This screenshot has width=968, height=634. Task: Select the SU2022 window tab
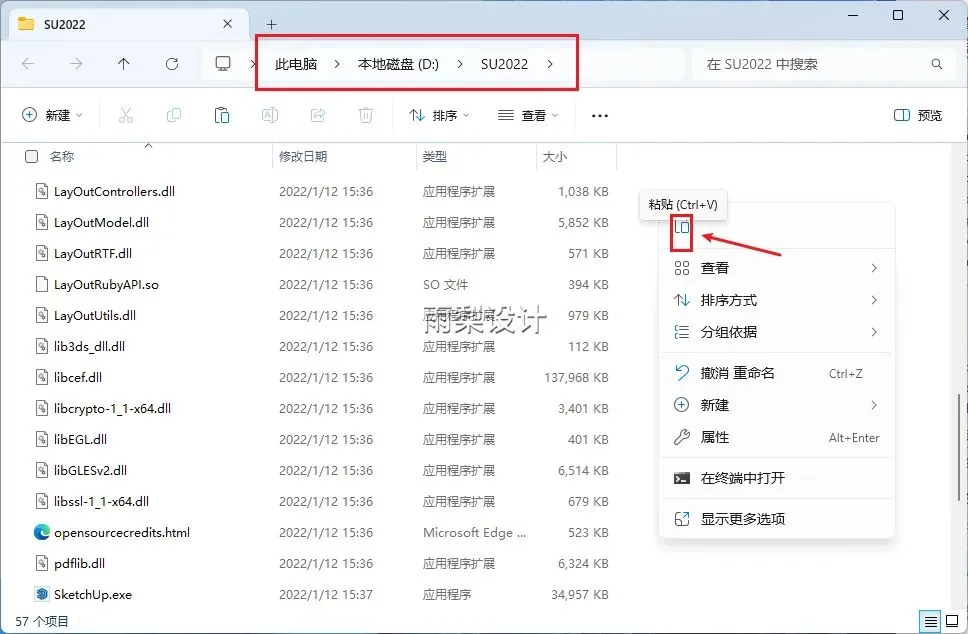[x=127, y=24]
